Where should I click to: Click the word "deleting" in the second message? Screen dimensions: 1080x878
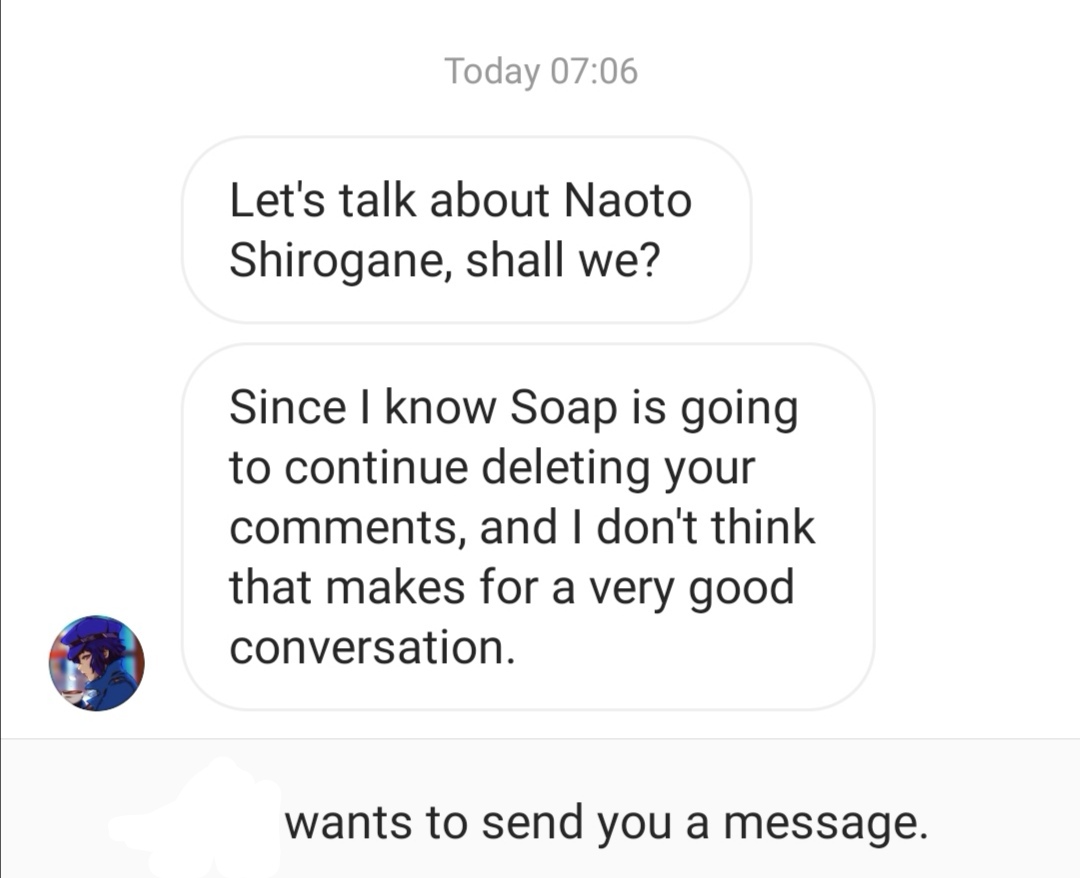[565, 468]
